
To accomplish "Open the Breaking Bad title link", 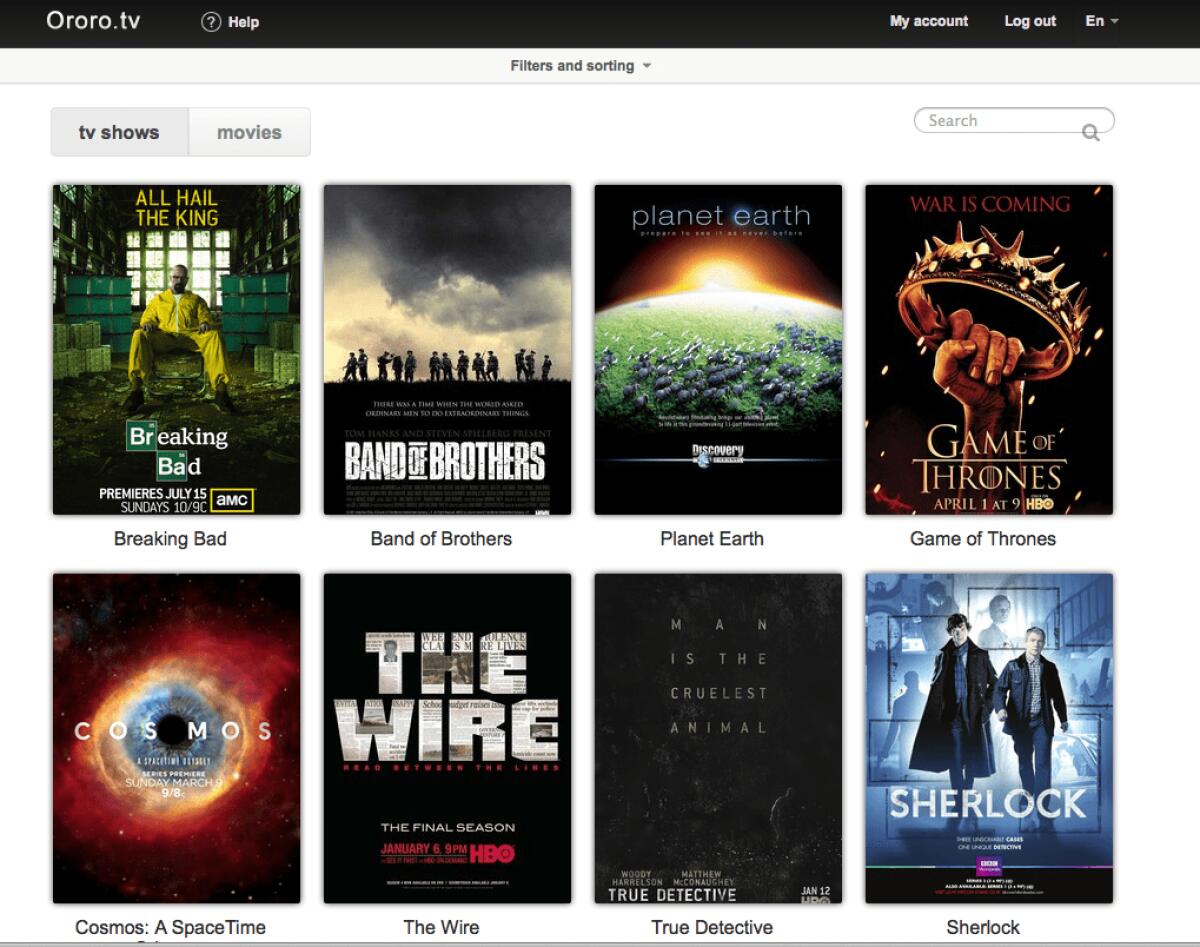I will (x=170, y=538).
